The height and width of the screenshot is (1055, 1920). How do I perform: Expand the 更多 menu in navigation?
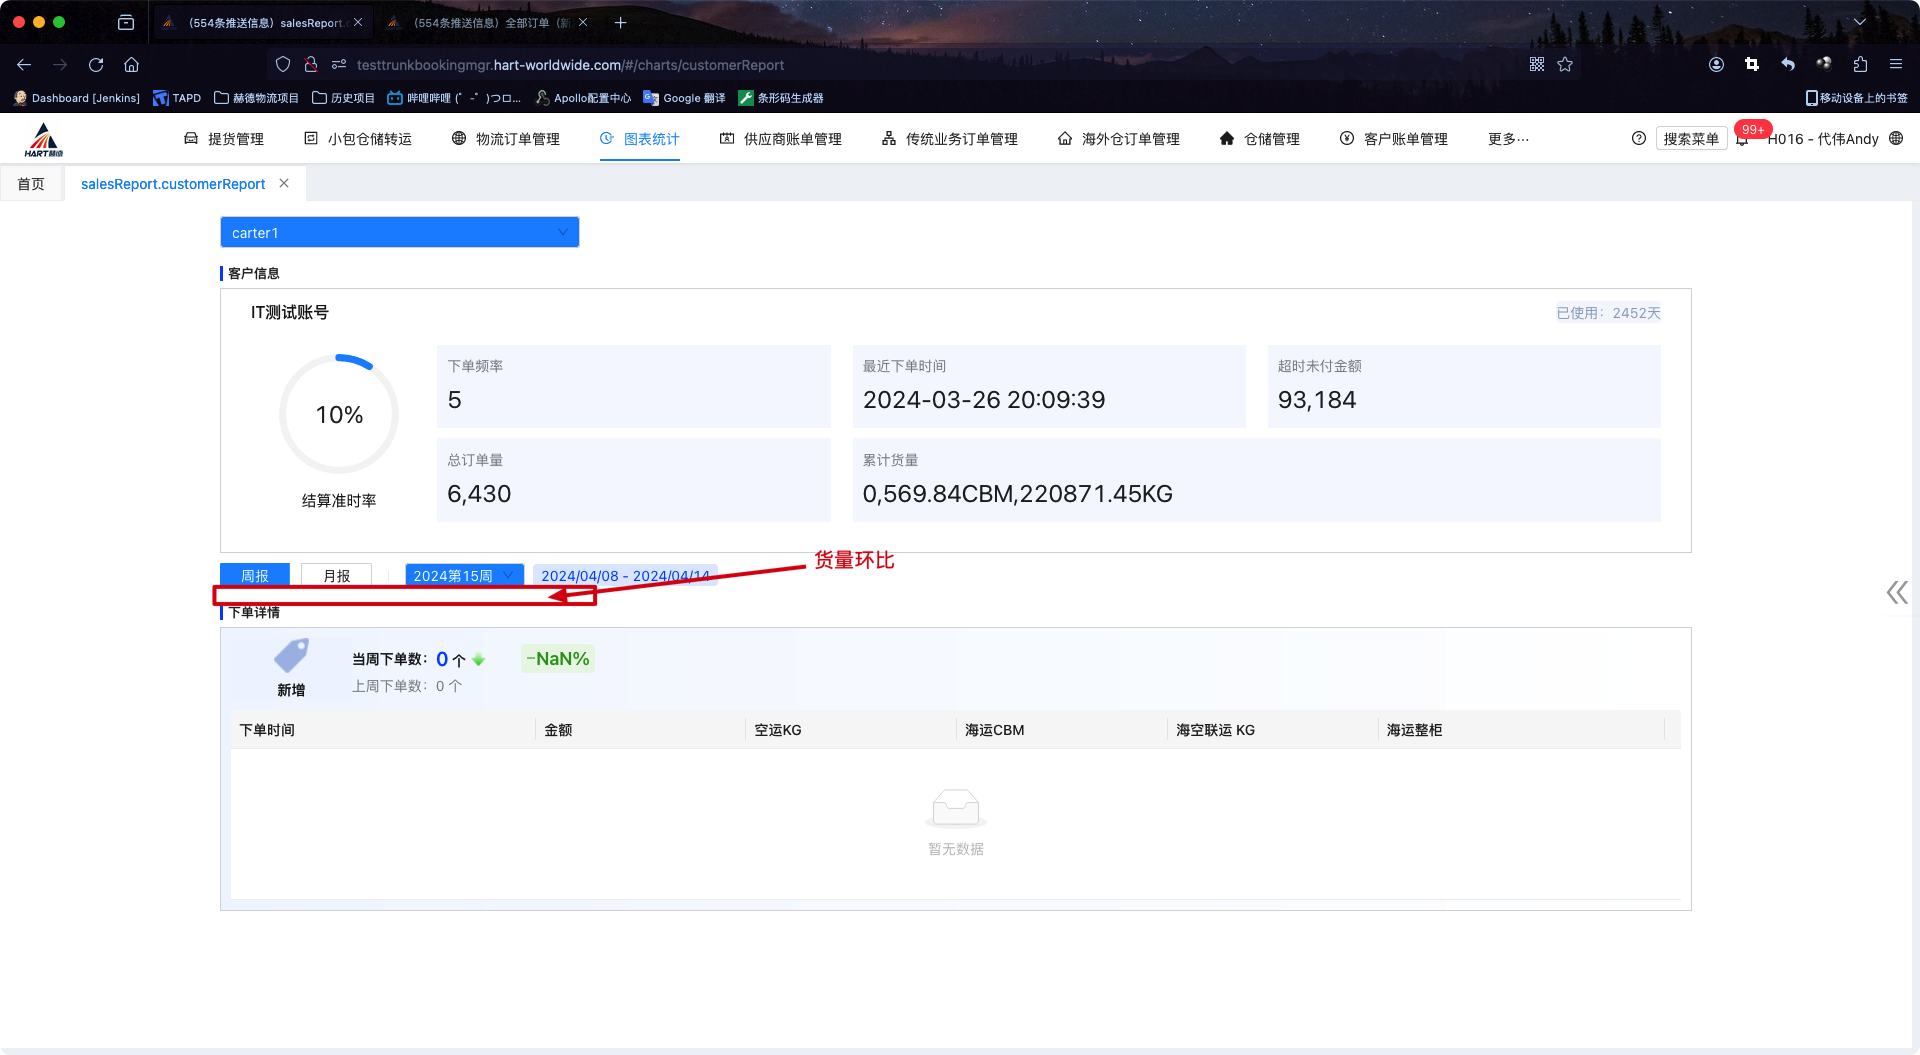[x=1508, y=139]
